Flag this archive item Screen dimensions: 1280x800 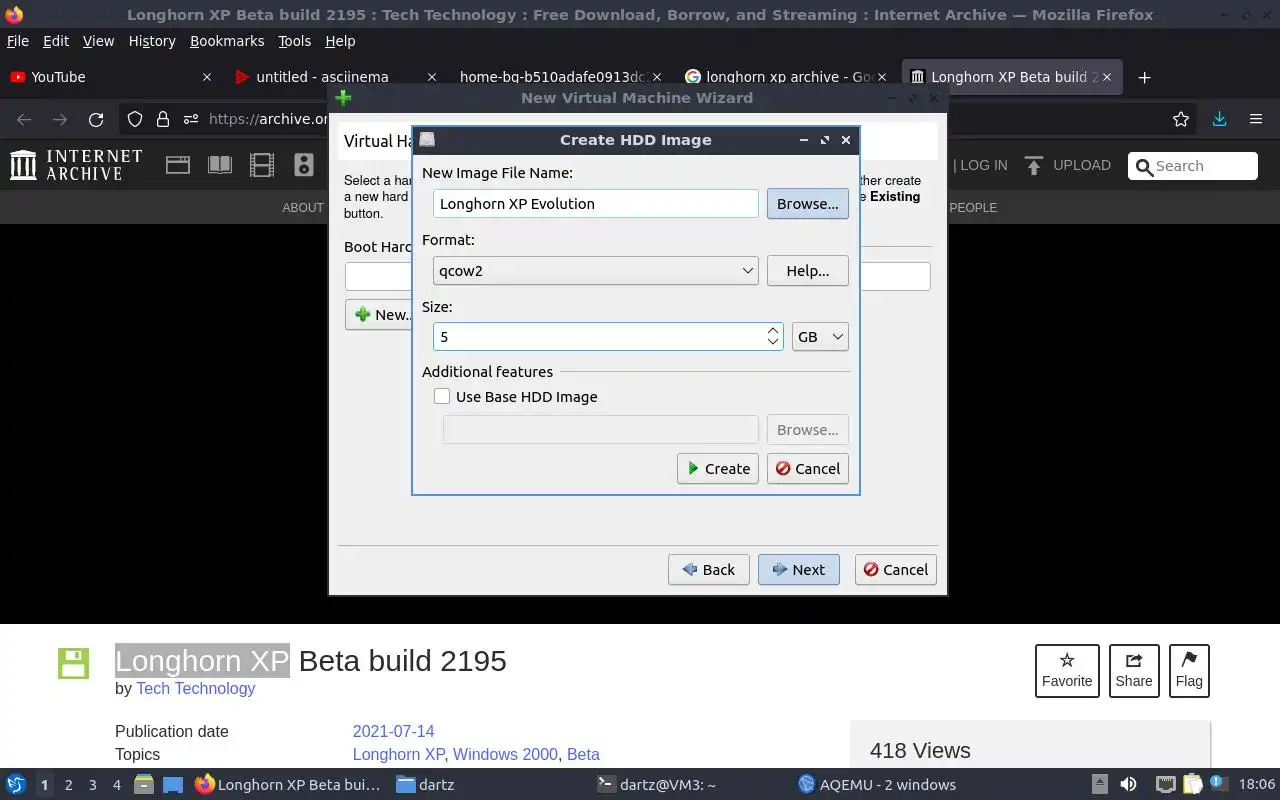(x=1189, y=671)
